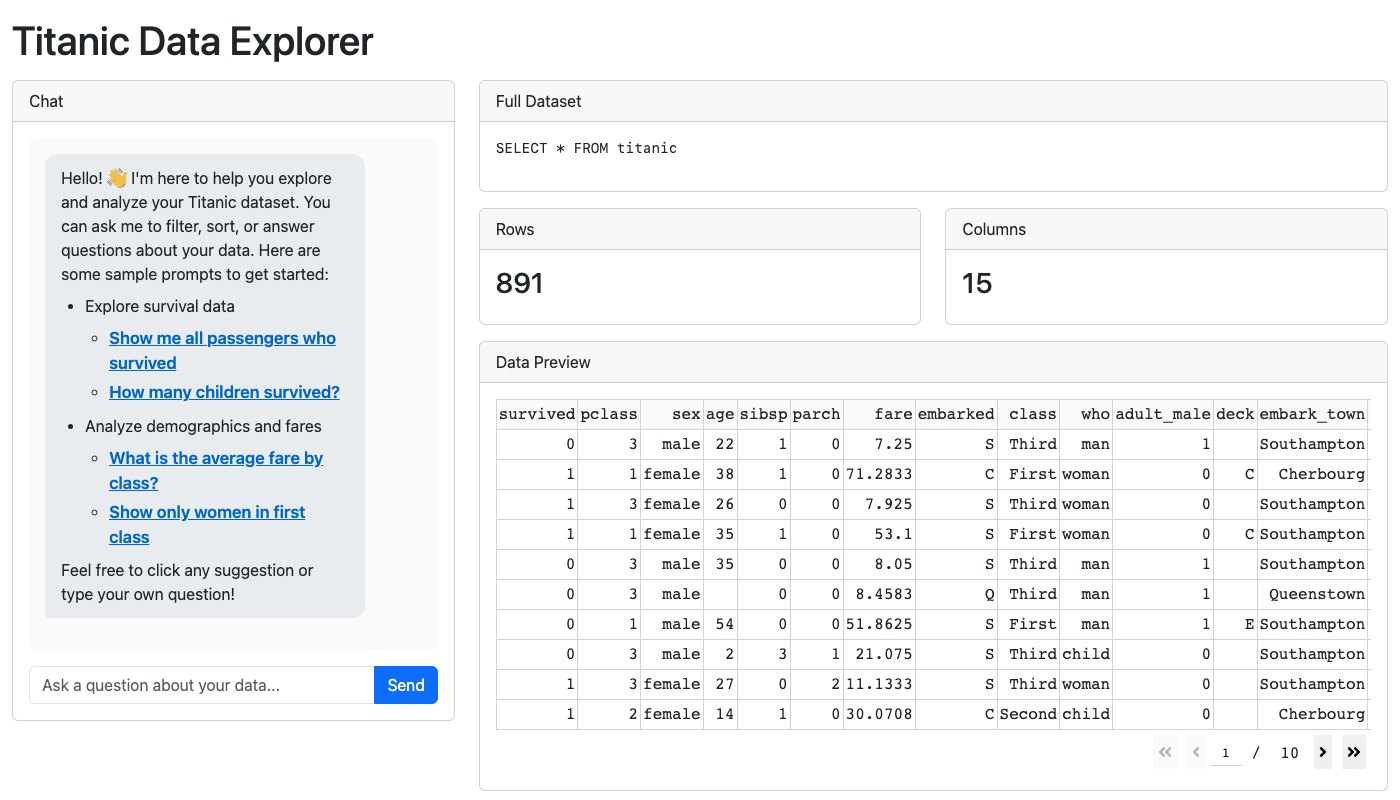Click the chat question input field
This screenshot has height=800, width=1400.
(202, 685)
